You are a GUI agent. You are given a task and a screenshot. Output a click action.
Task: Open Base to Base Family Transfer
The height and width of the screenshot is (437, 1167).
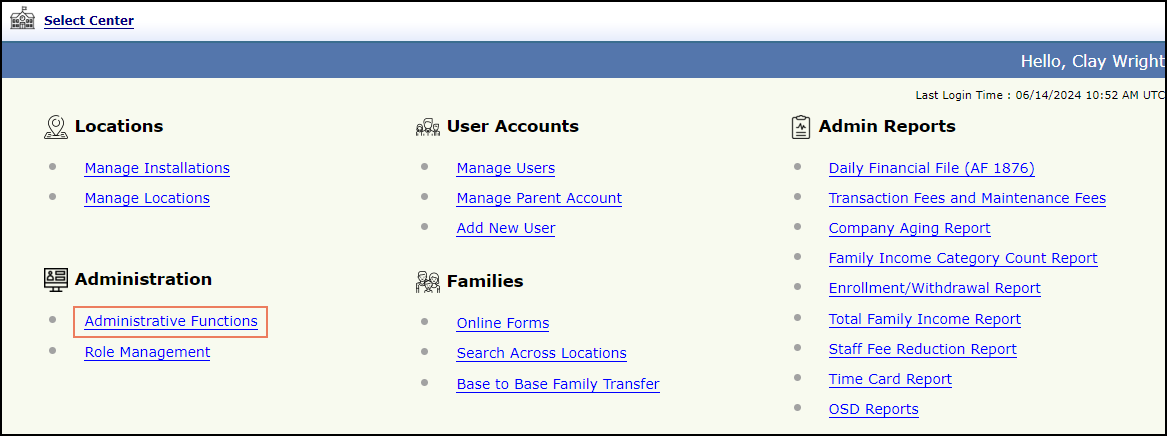coord(557,384)
